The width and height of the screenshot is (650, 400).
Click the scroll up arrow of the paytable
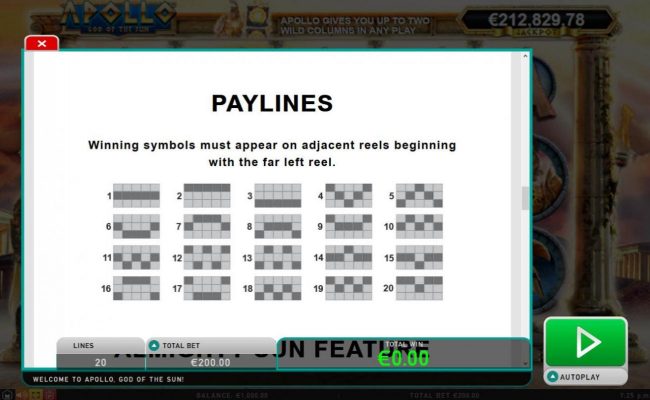525,56
